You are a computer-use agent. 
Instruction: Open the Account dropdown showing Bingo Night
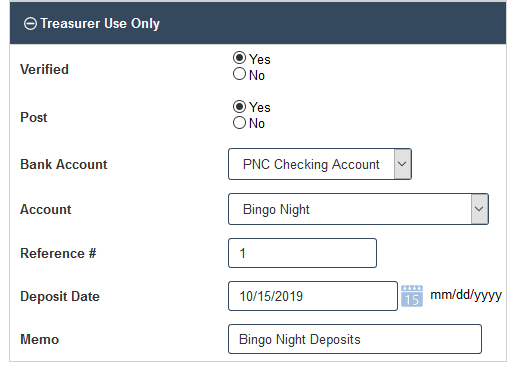click(x=358, y=209)
